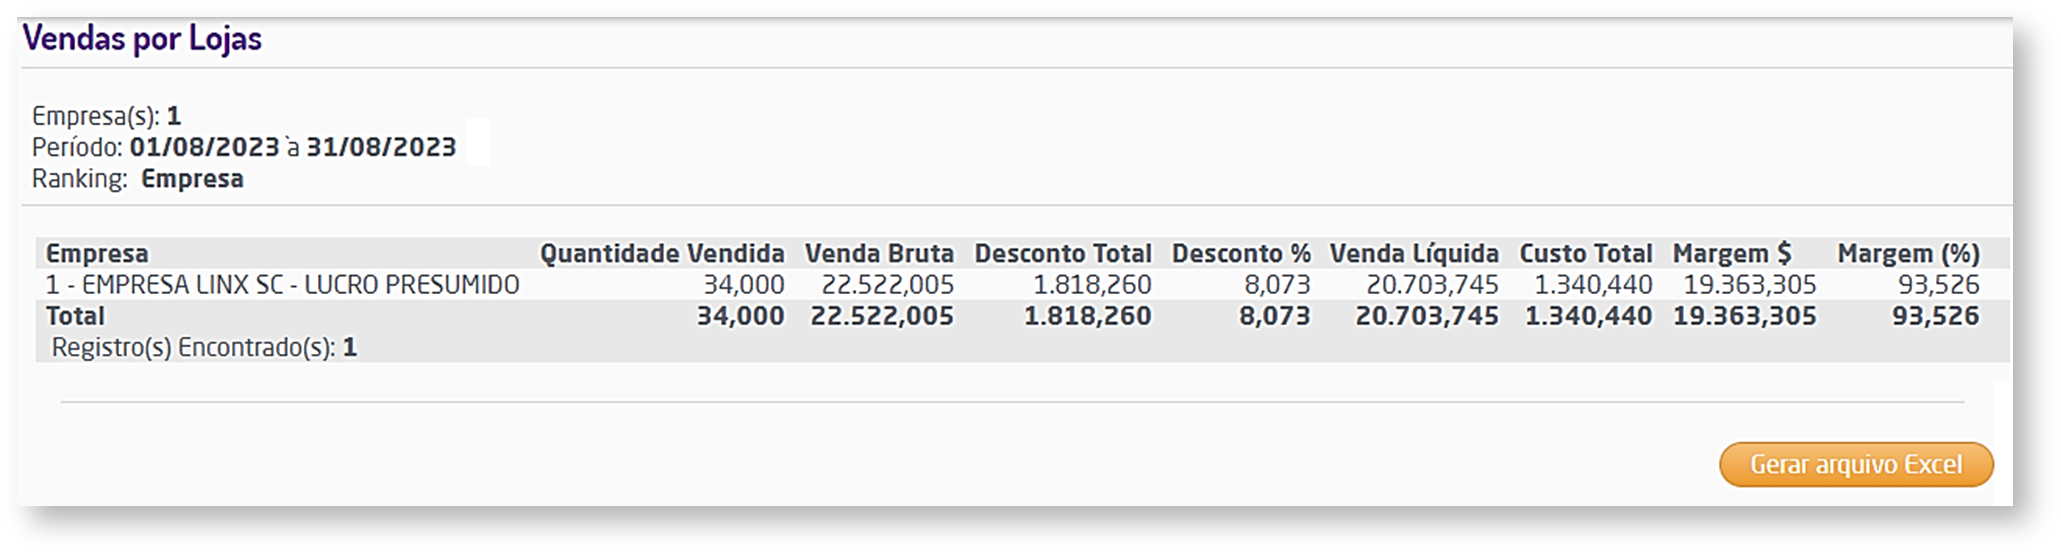Select the Ranking value Empresa
Image resolution: width=2061 pixels, height=554 pixels.
click(192, 179)
